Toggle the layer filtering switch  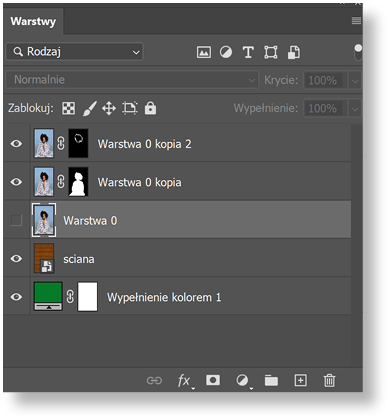(358, 52)
